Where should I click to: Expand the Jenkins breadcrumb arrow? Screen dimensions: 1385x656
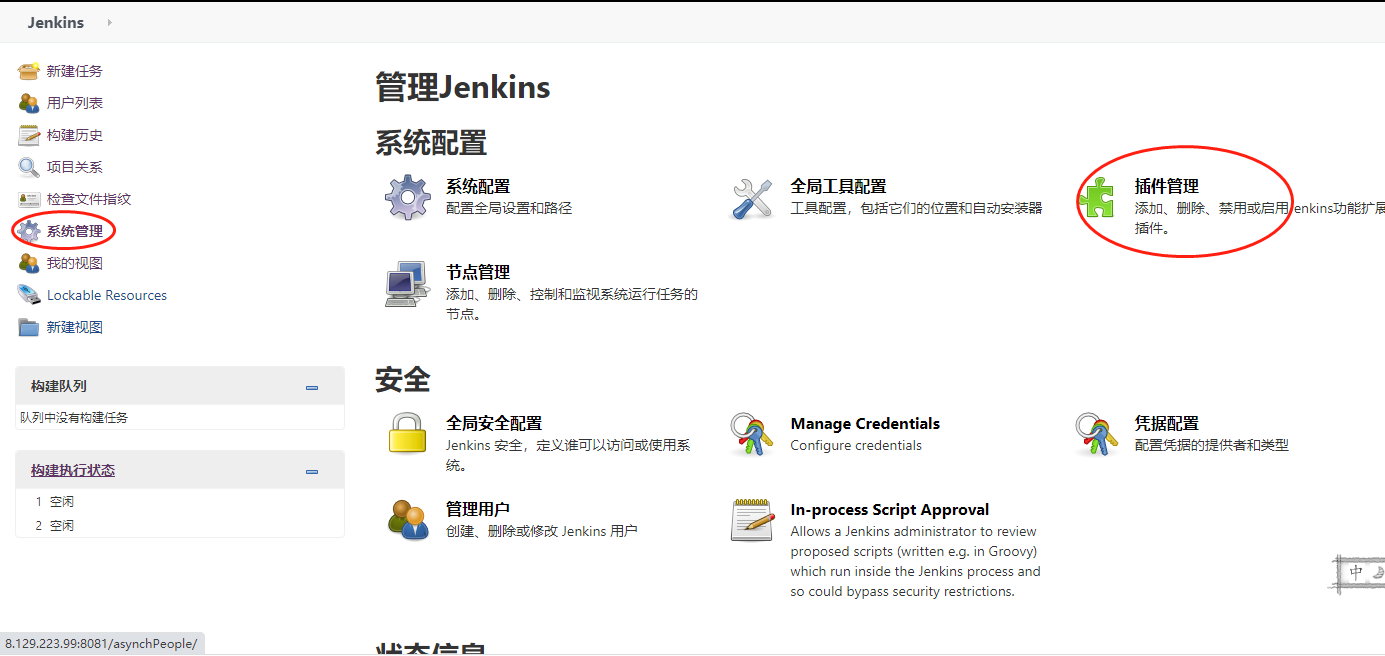tap(109, 22)
